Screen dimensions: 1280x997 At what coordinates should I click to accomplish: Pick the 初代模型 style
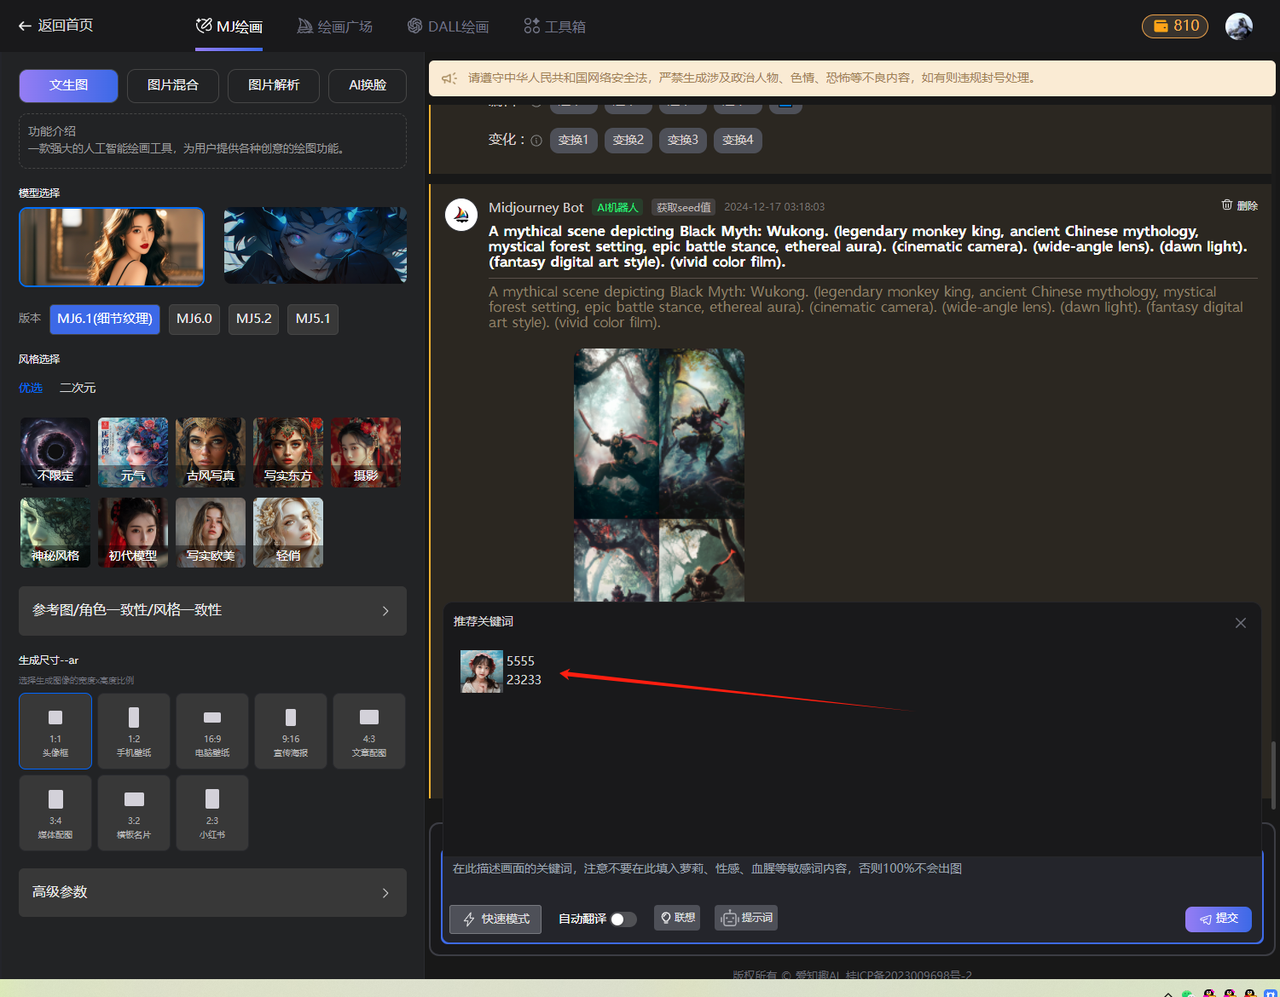coord(133,532)
